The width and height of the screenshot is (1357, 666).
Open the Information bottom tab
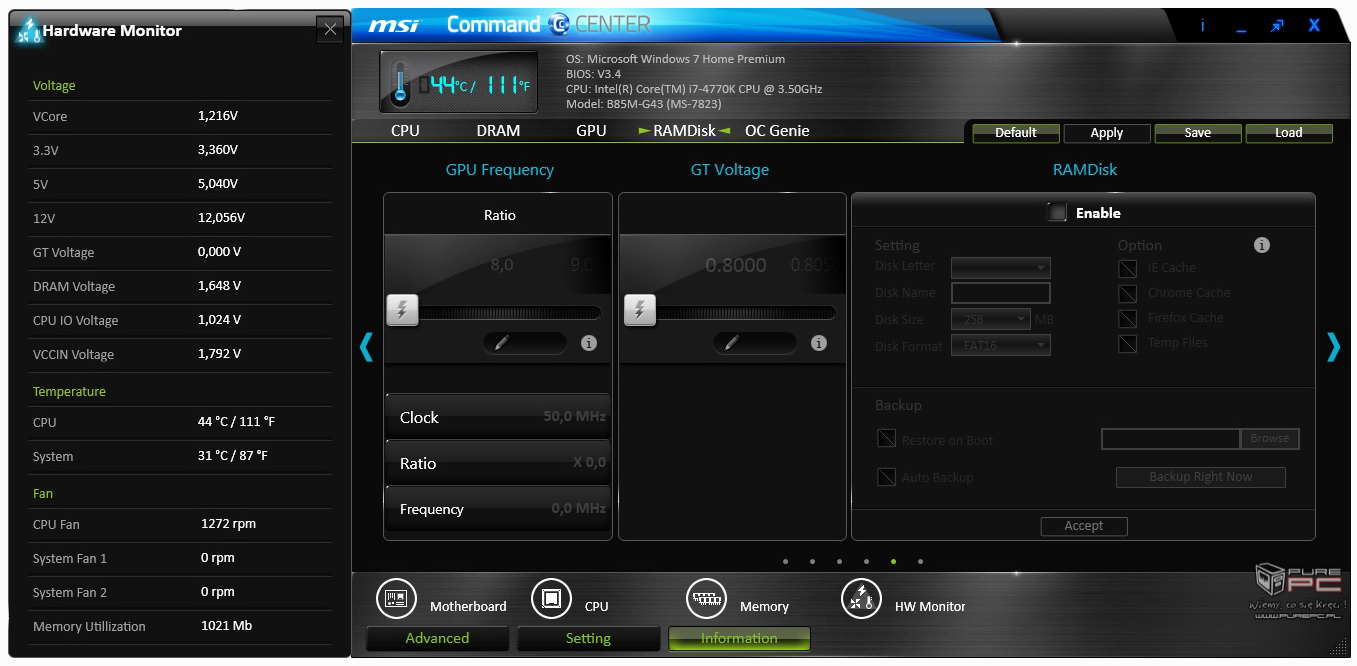[x=739, y=638]
